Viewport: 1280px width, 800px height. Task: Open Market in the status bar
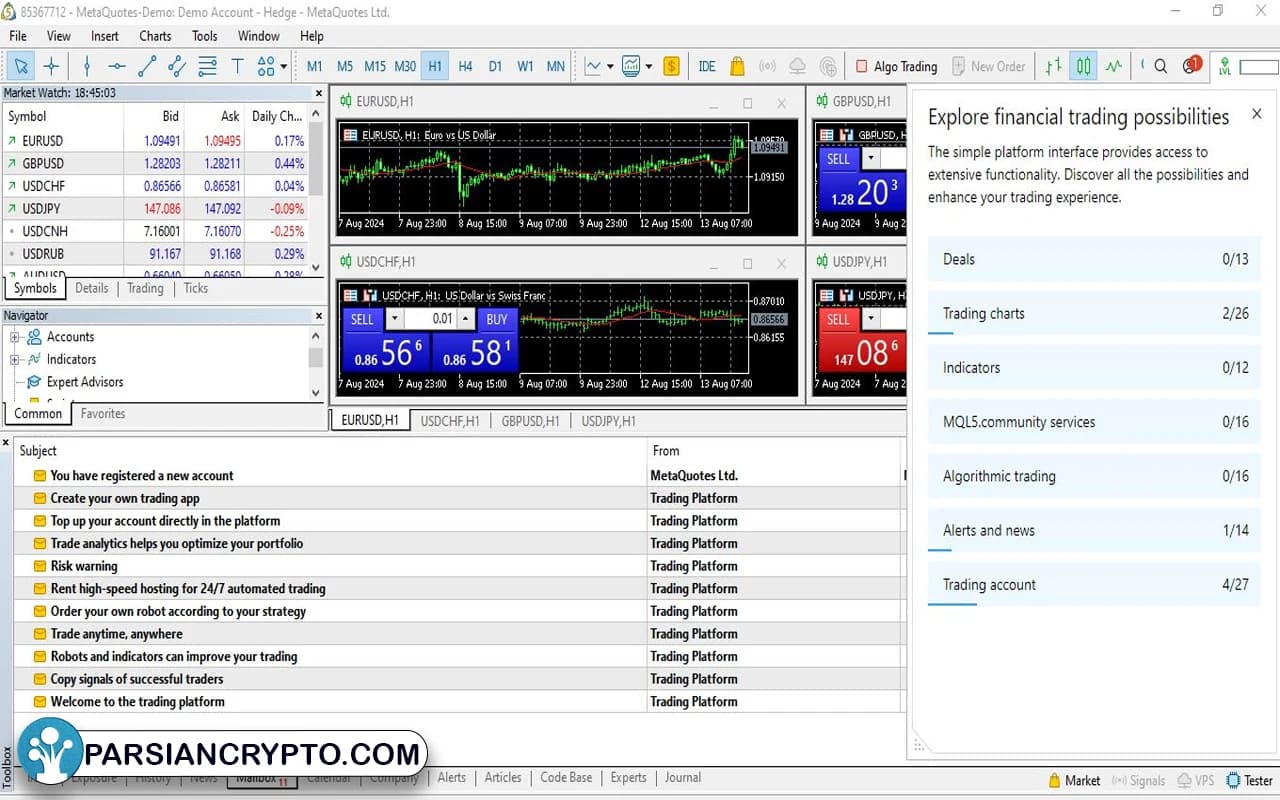pyautogui.click(x=1074, y=781)
